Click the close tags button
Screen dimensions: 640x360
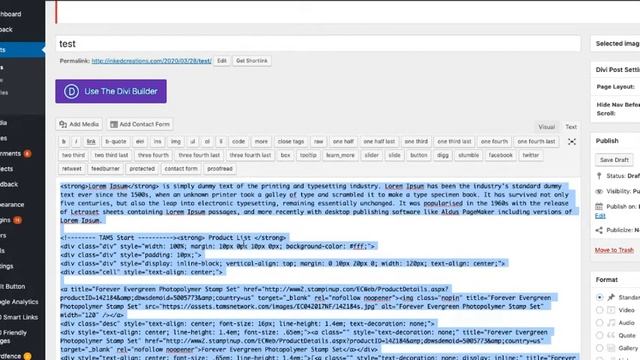click(291, 142)
